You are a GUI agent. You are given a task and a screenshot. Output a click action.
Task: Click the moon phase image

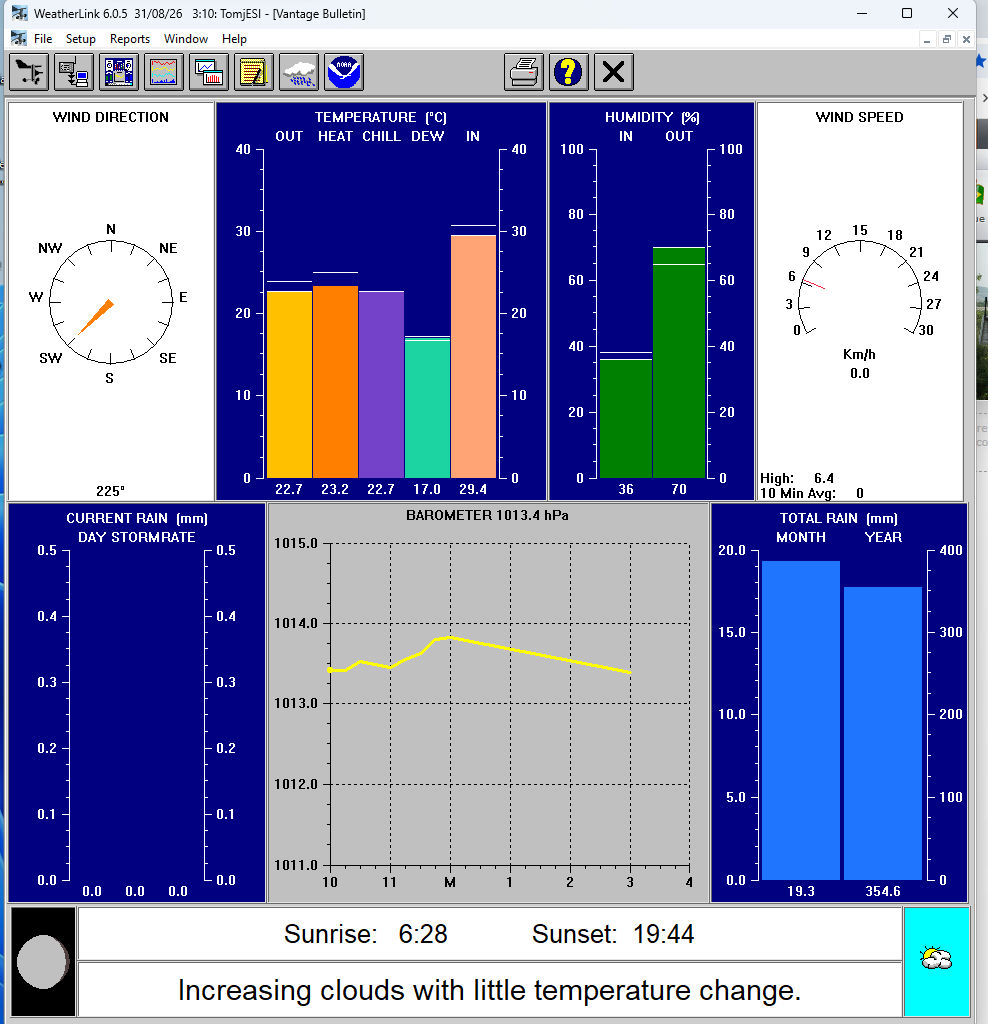click(43, 961)
